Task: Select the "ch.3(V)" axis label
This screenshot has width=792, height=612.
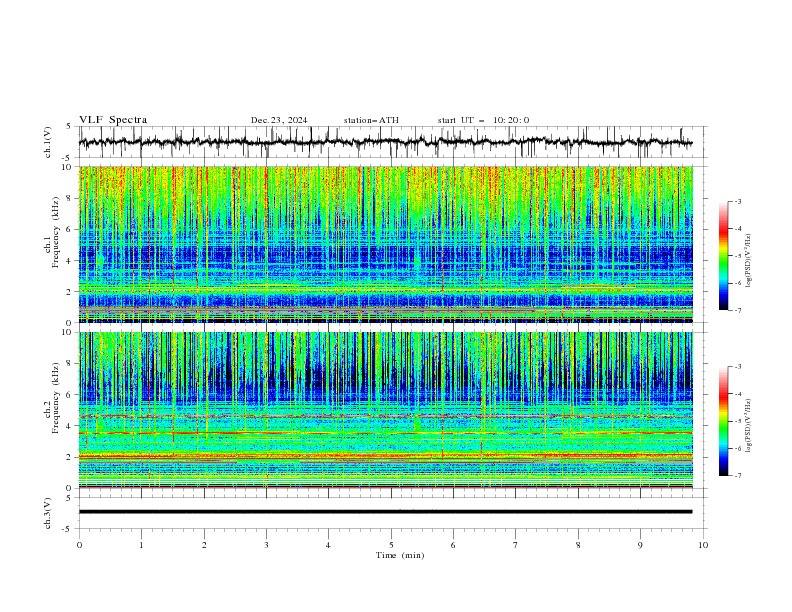Action: 48,513
